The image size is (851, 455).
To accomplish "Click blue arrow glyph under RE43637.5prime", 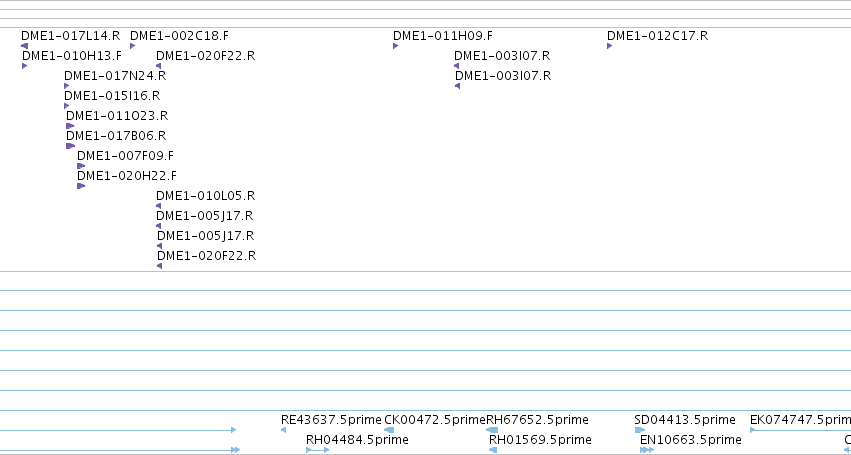I will 283,430.
